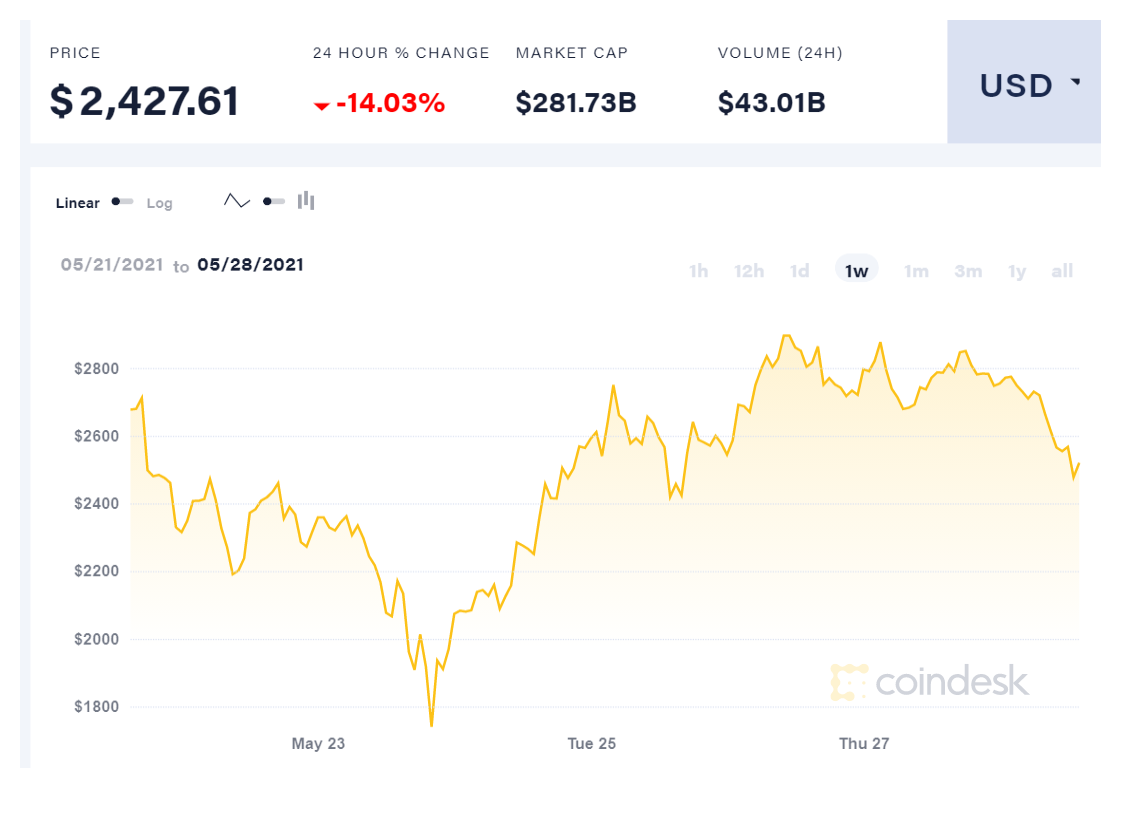The width and height of the screenshot is (1121, 828).
Task: Click the Log scale label
Action: [x=160, y=203]
